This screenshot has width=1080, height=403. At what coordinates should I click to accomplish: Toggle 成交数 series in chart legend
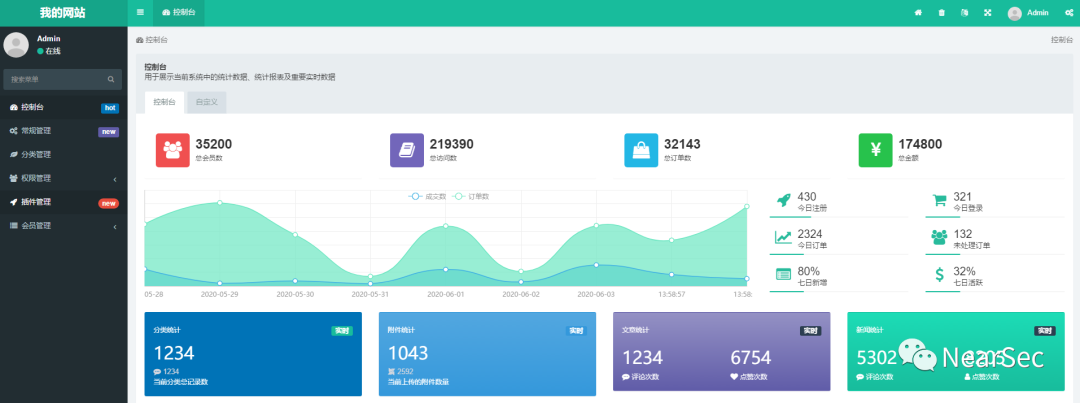click(x=428, y=196)
